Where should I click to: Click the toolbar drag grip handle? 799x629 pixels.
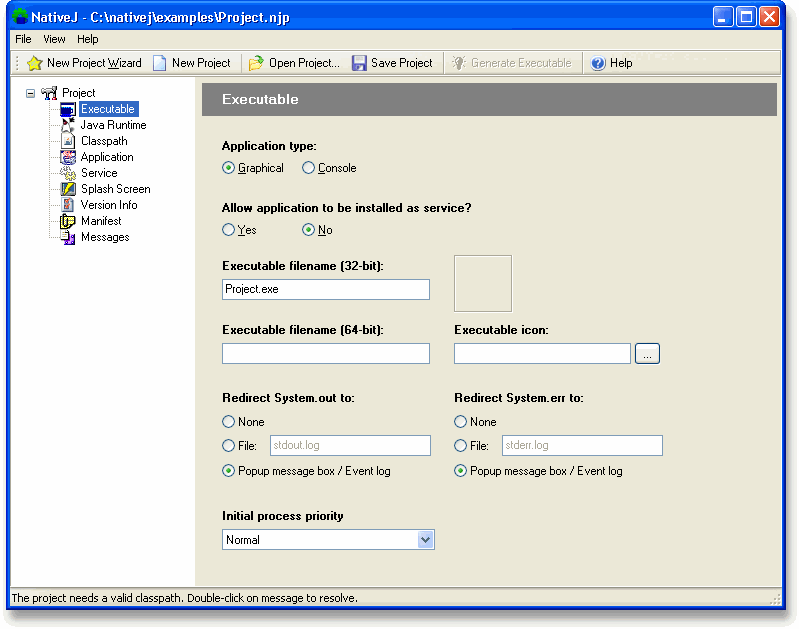(x=17, y=63)
